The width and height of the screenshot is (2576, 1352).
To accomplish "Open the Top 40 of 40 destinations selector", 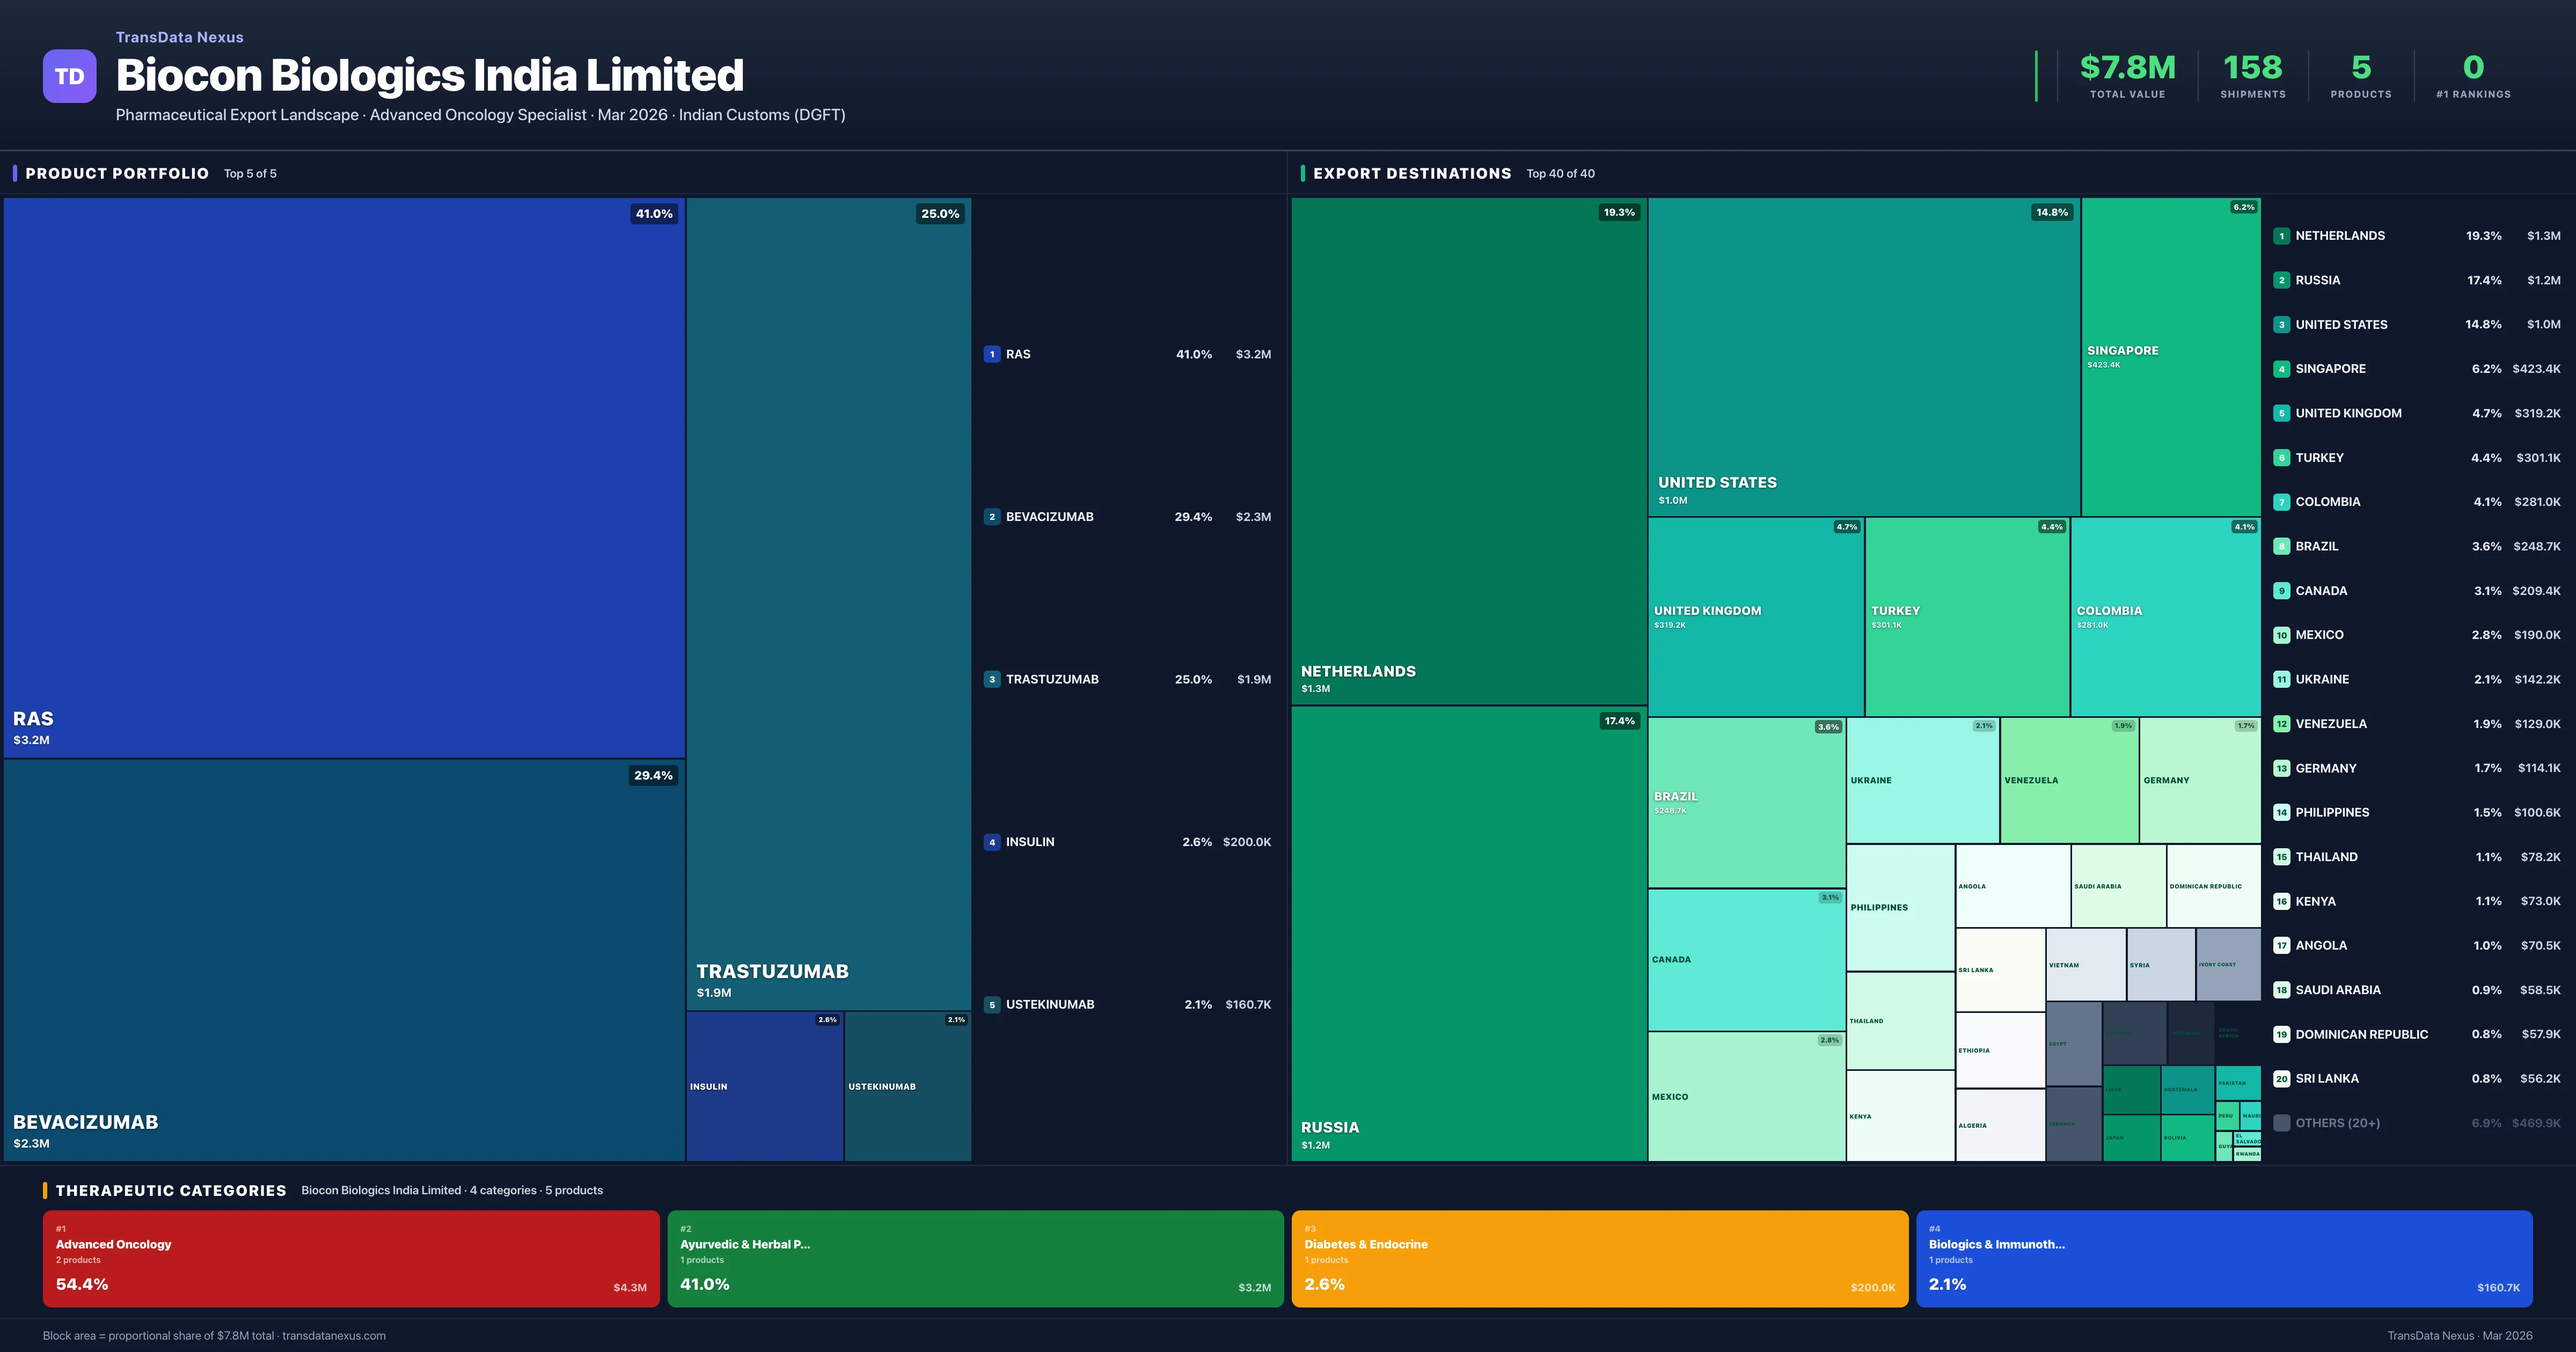I will point(1560,173).
